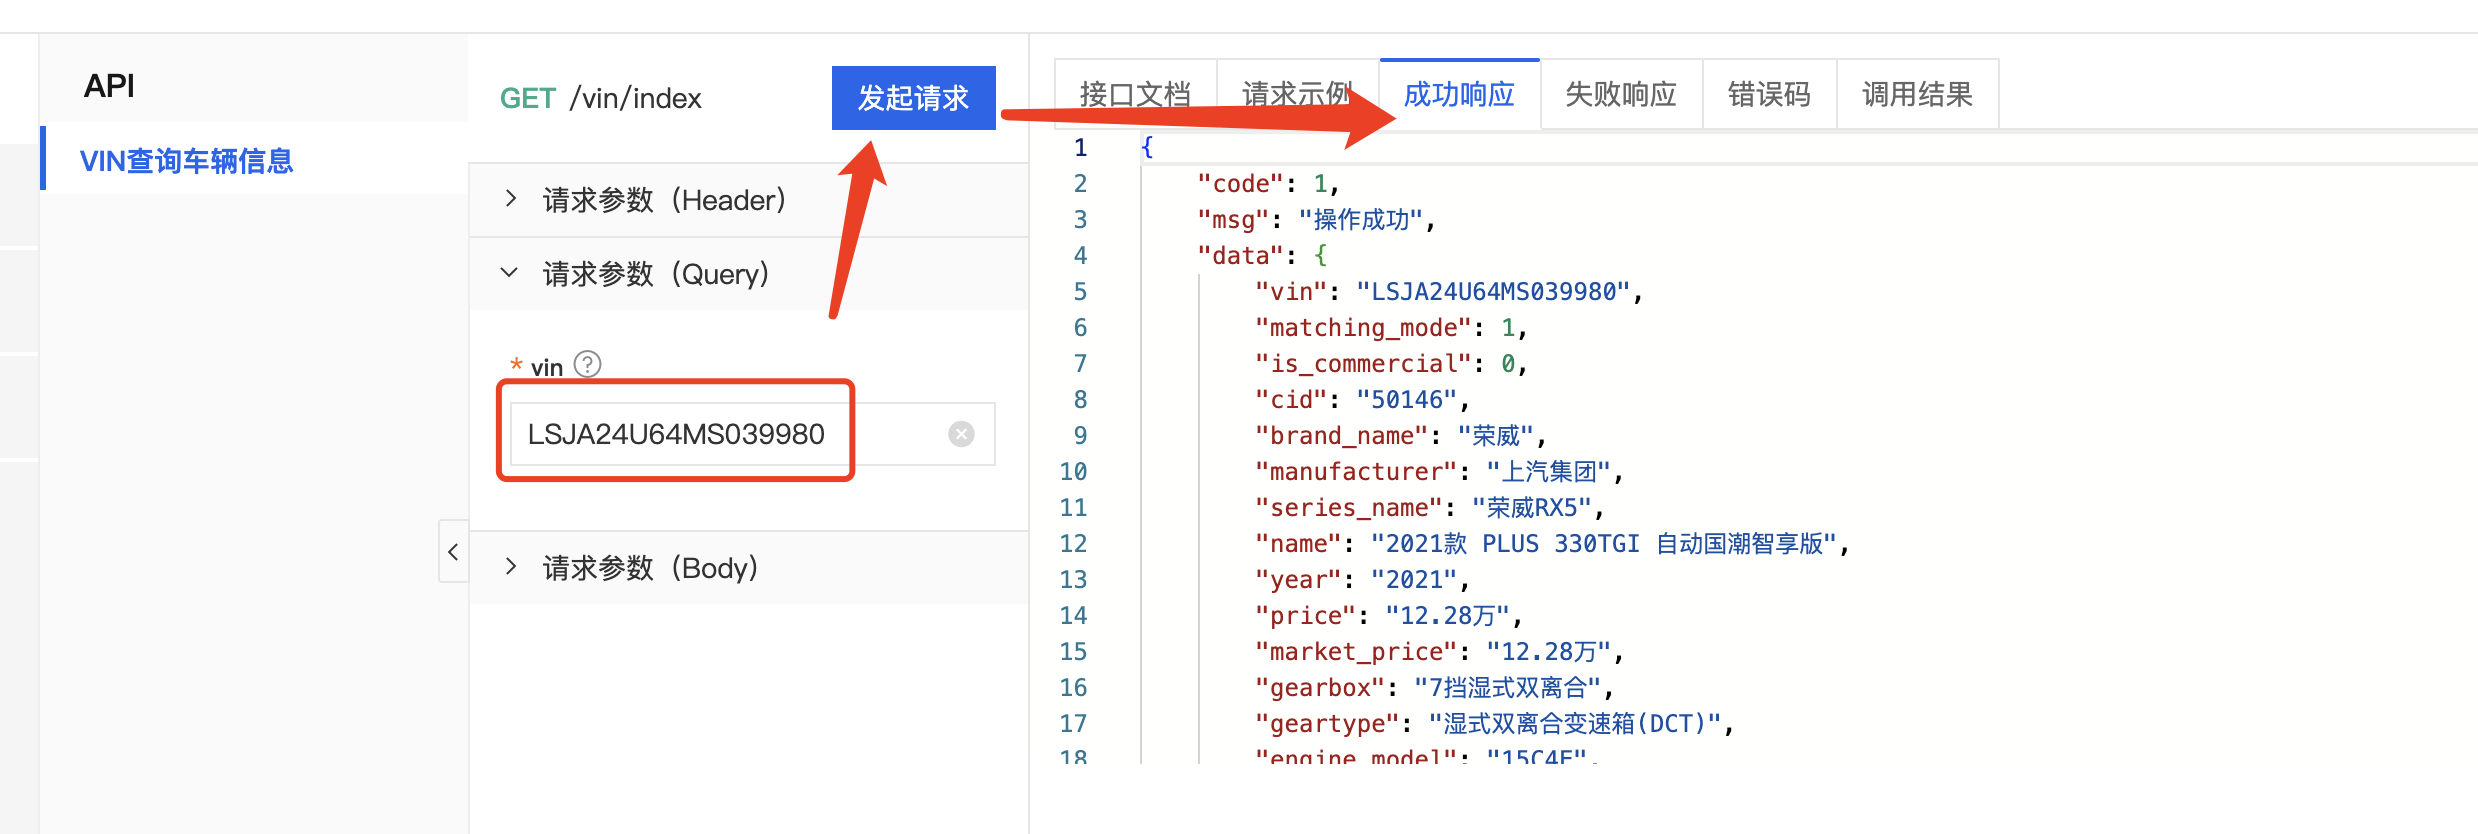2478x834 pixels.
Task: Open the 调用结果 tab
Action: [x=1917, y=95]
